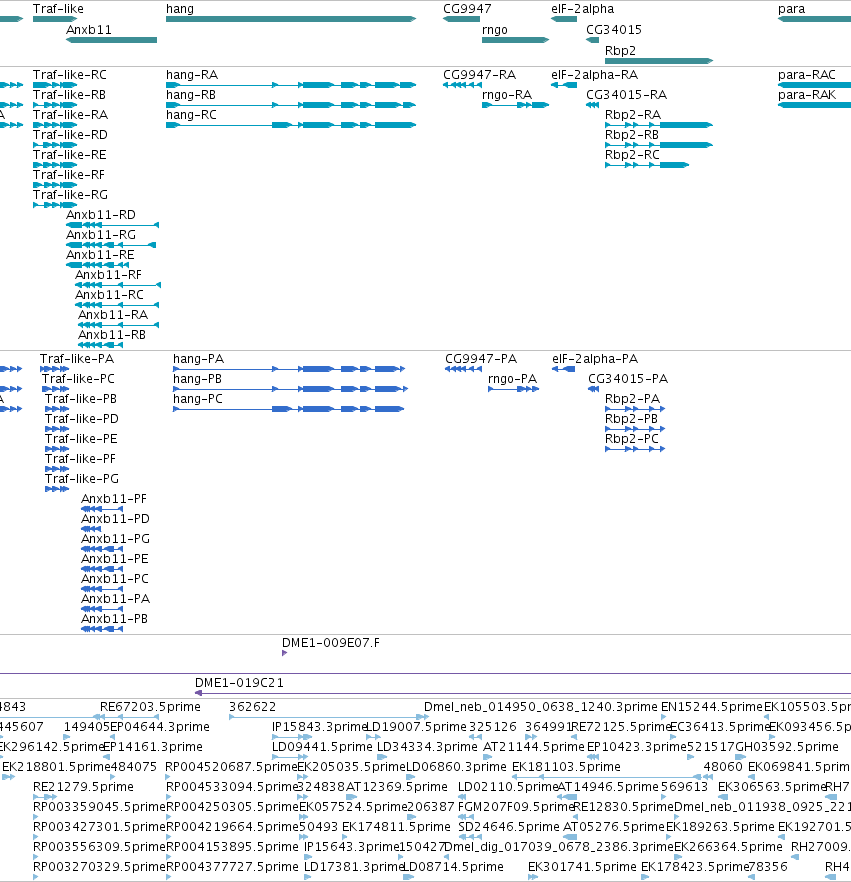Viewport: 851px width, 882px height.
Task: Select transcript para-RAC
Action: (x=807, y=75)
